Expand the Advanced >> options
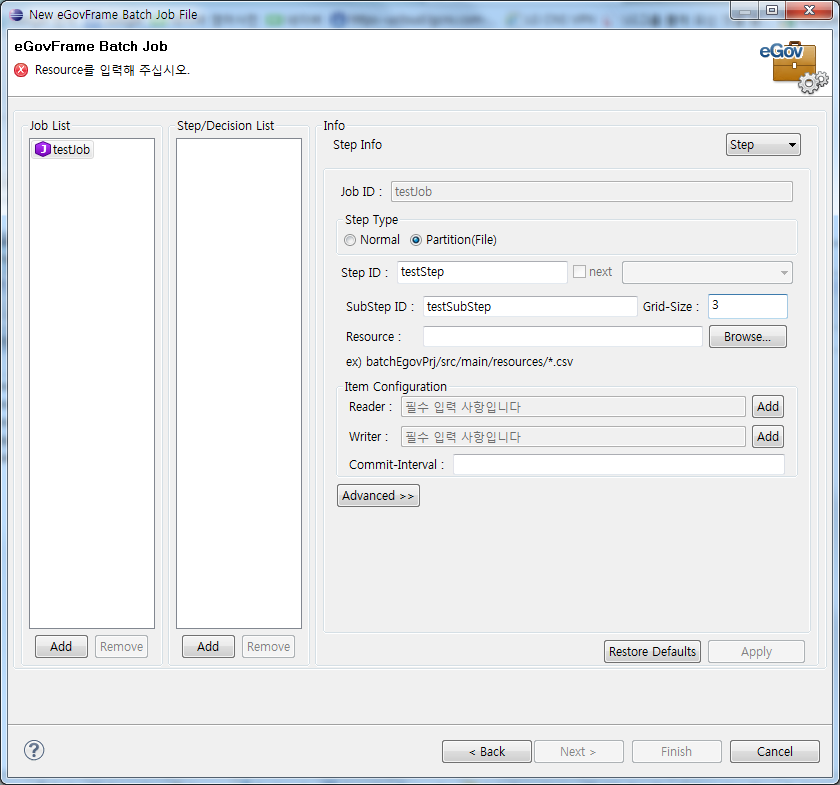 pos(378,496)
